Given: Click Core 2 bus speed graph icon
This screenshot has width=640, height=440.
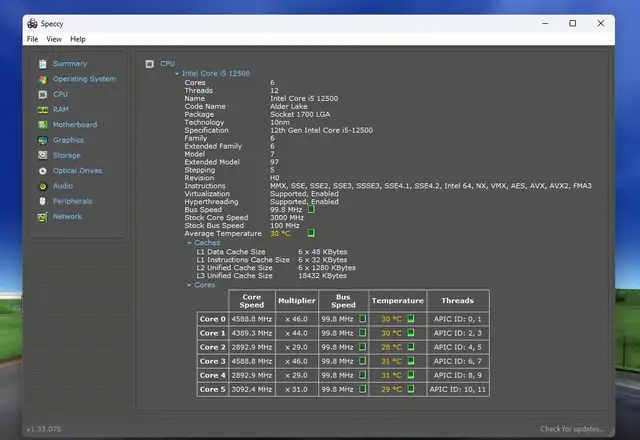Looking at the screenshot, I should tap(362, 347).
